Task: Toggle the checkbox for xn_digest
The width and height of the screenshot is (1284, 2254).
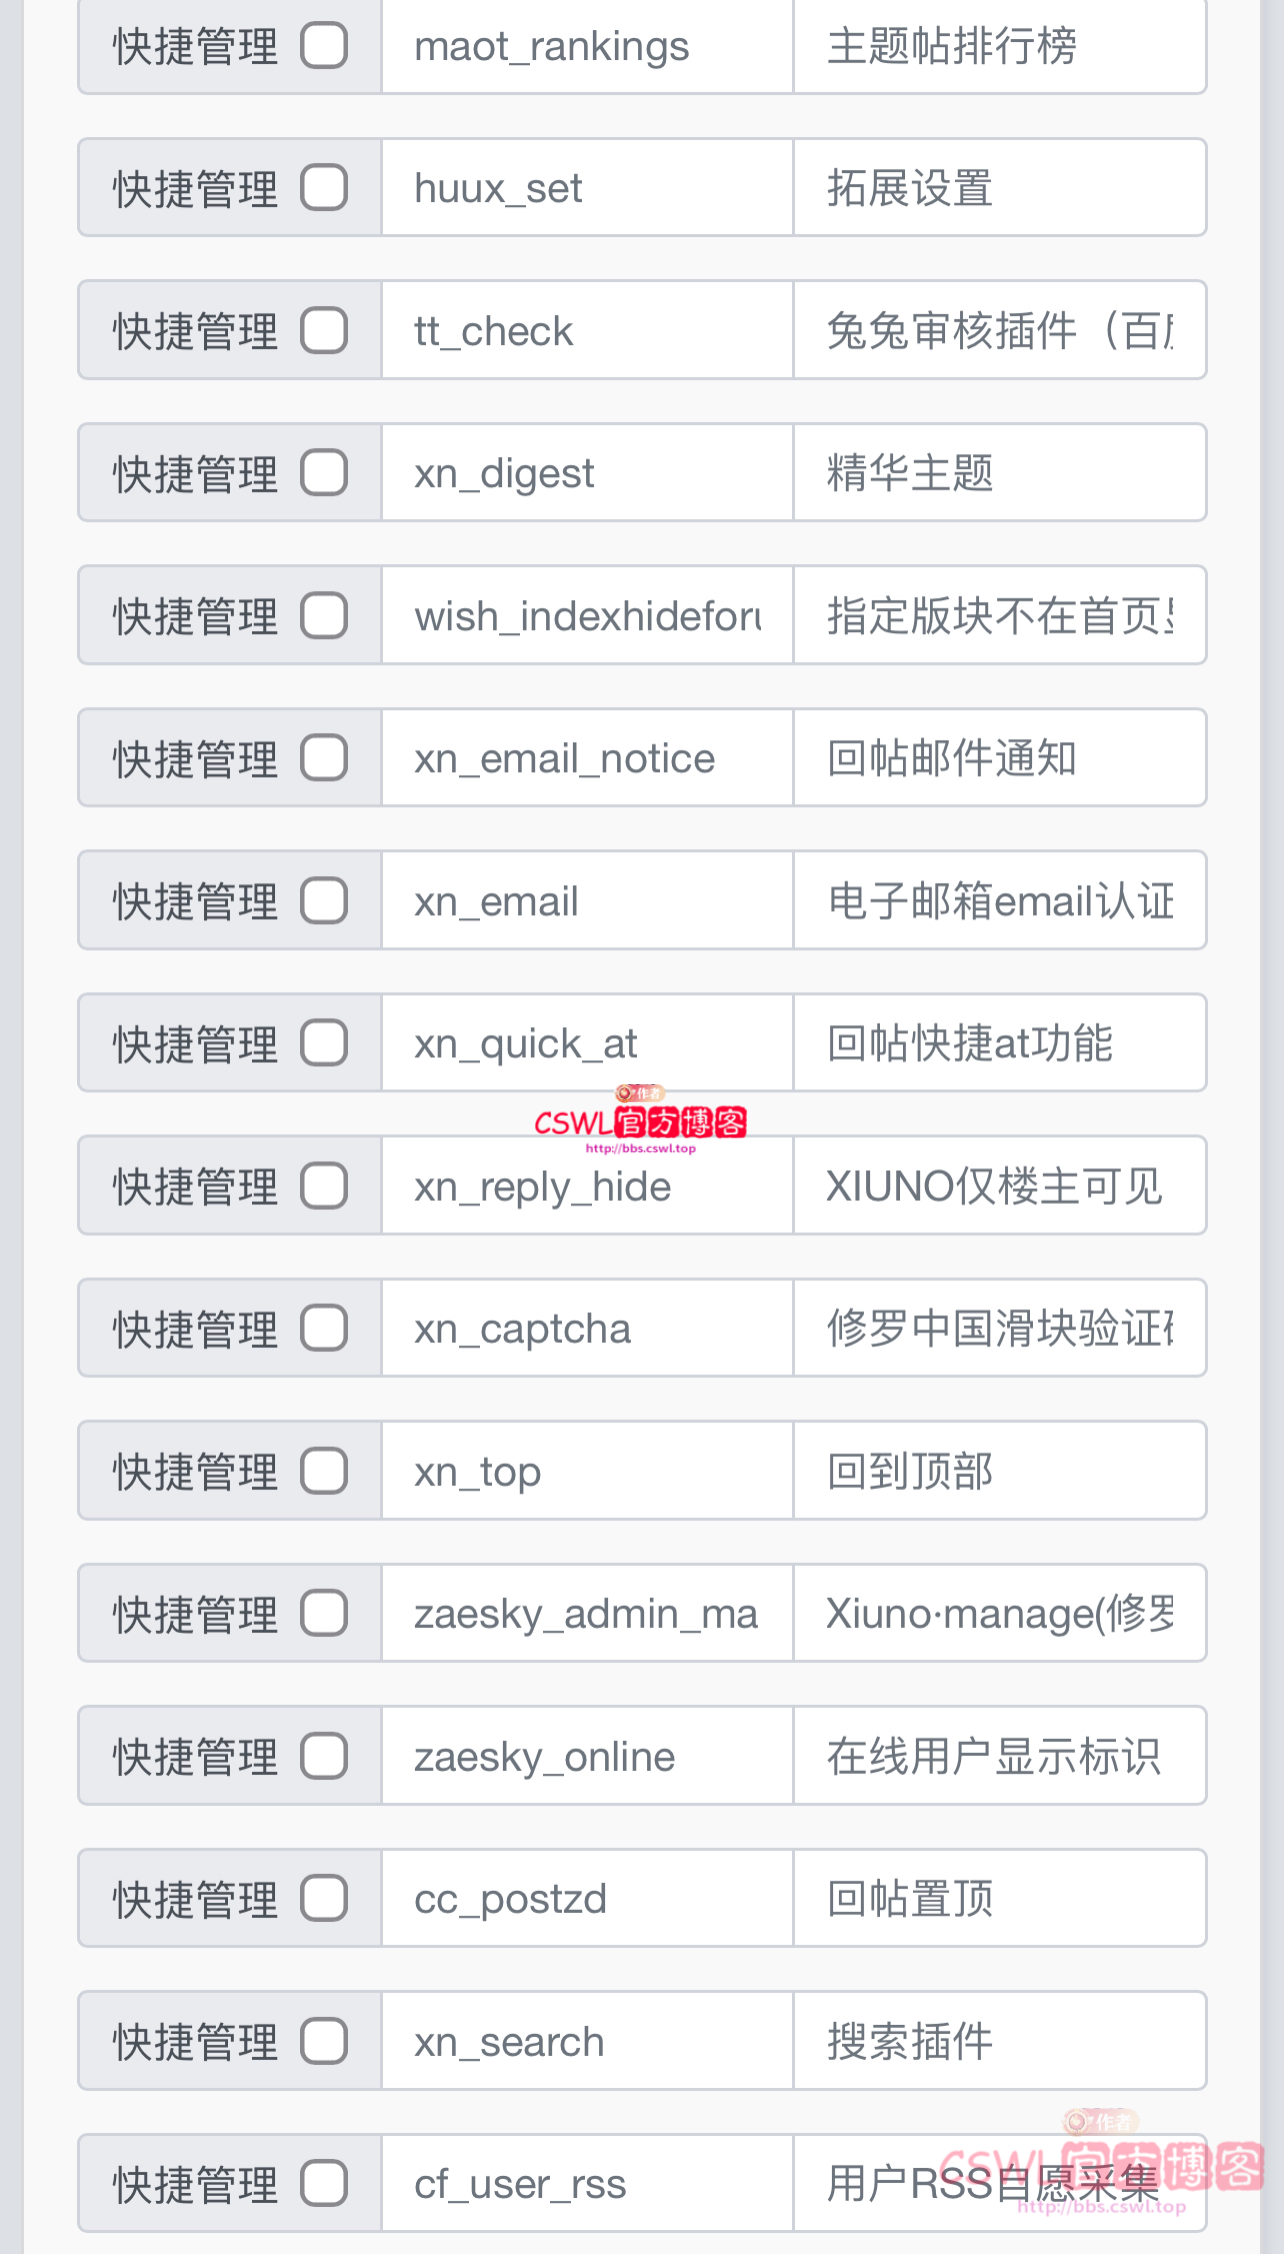Action: (322, 473)
